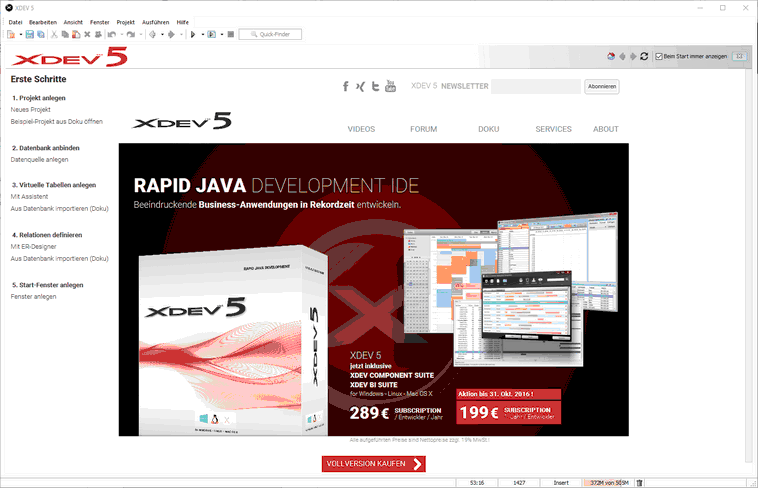The width and height of the screenshot is (758, 488).
Task: Open the run project dropdown arrow
Action: tap(203, 34)
